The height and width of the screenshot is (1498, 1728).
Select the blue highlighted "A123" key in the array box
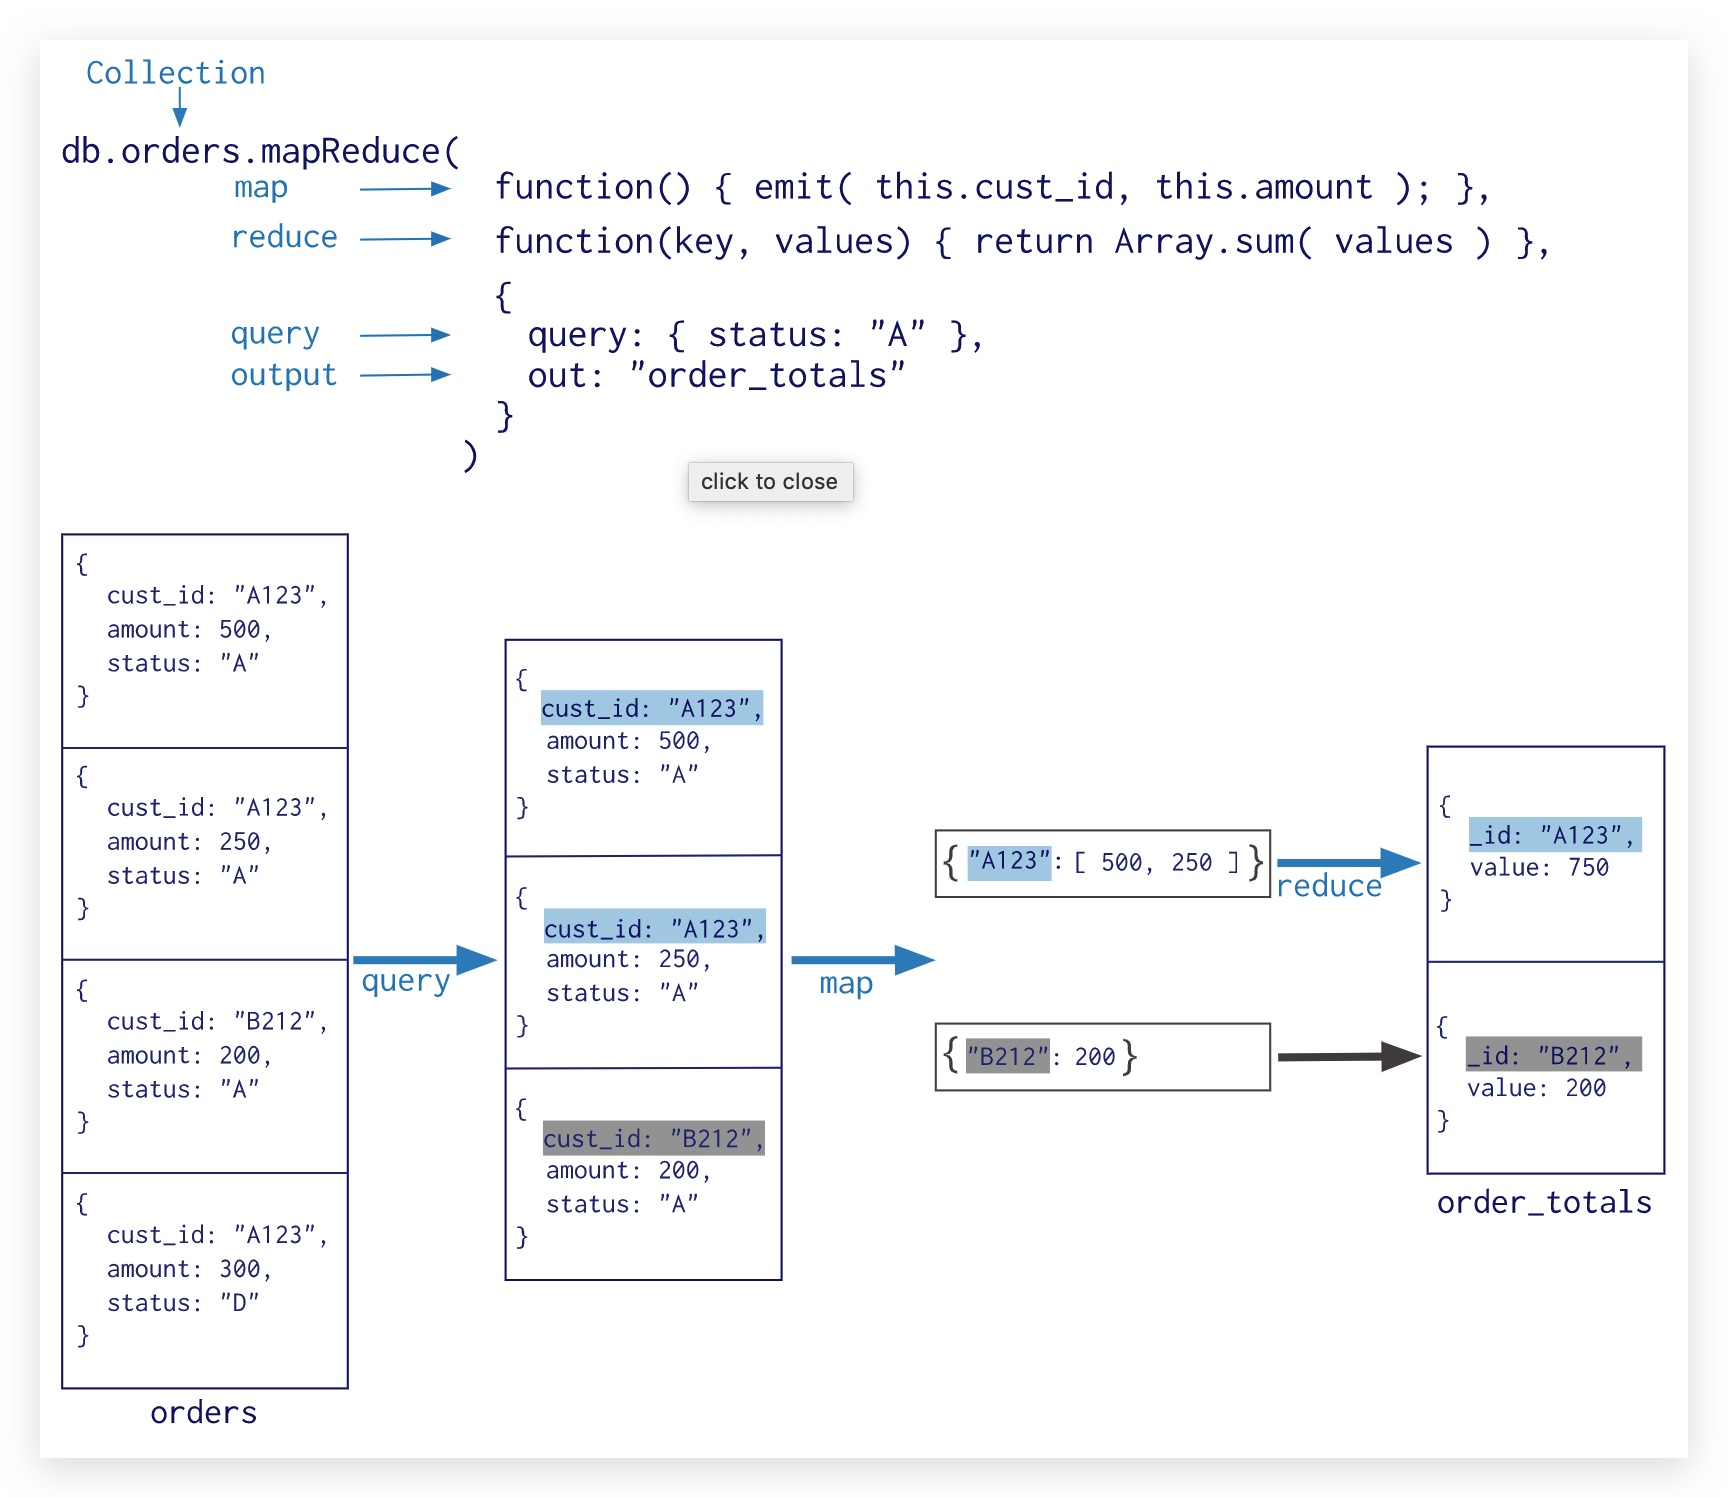[x=1009, y=861]
